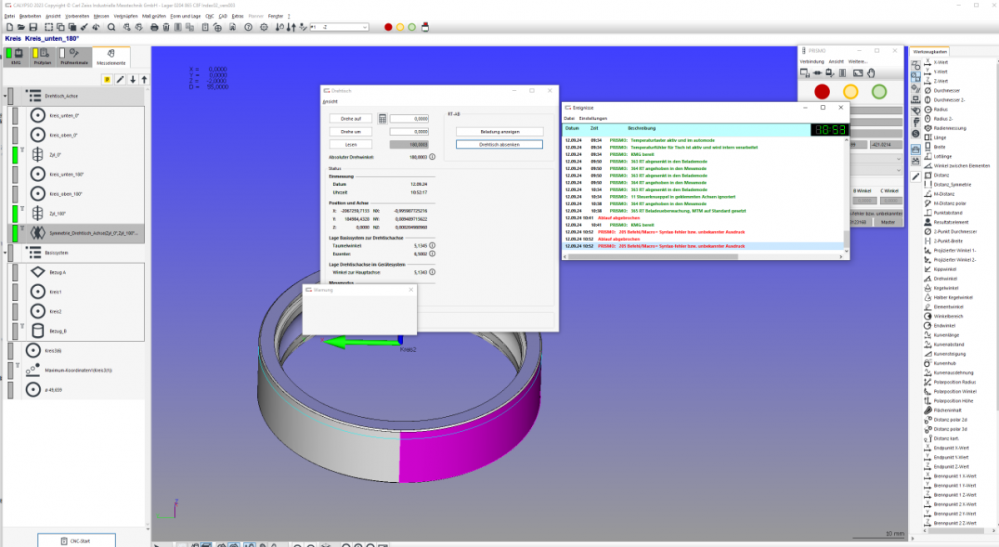The width and height of the screenshot is (999, 547).
Task: Click the pencil edit icon above feature list
Action: tap(120, 79)
